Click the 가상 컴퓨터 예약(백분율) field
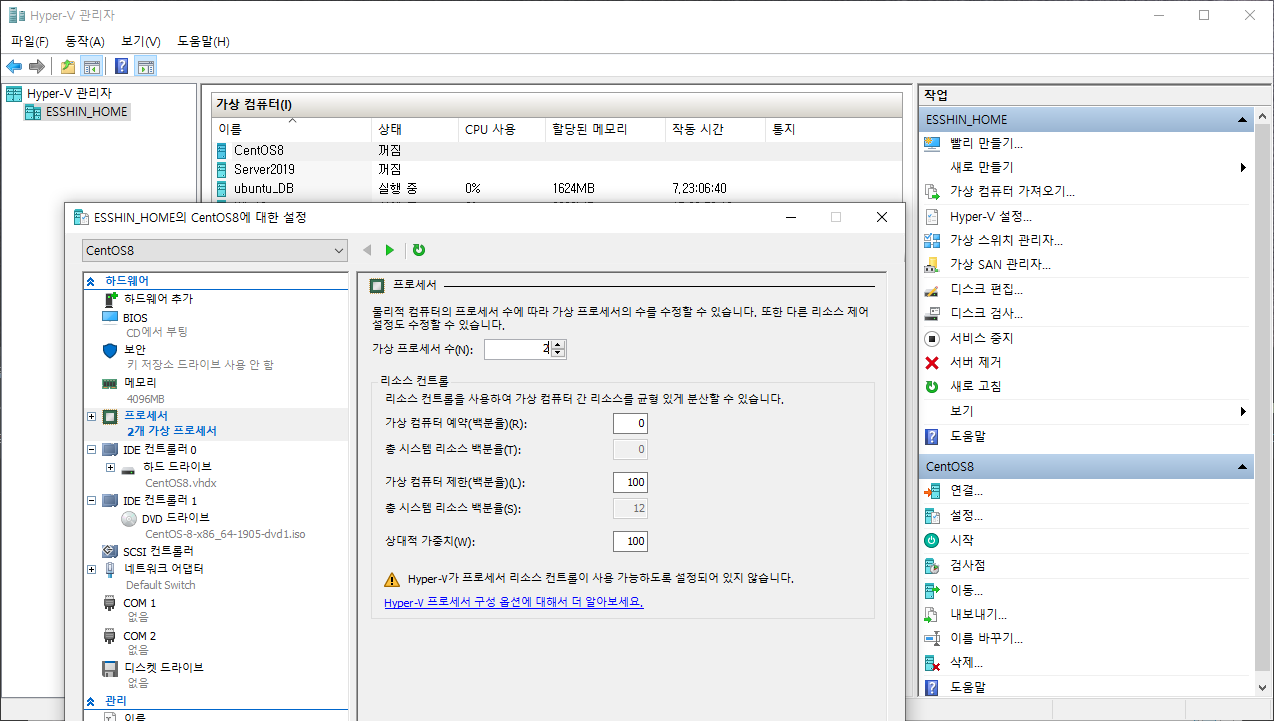This screenshot has width=1274, height=721. [x=630, y=423]
